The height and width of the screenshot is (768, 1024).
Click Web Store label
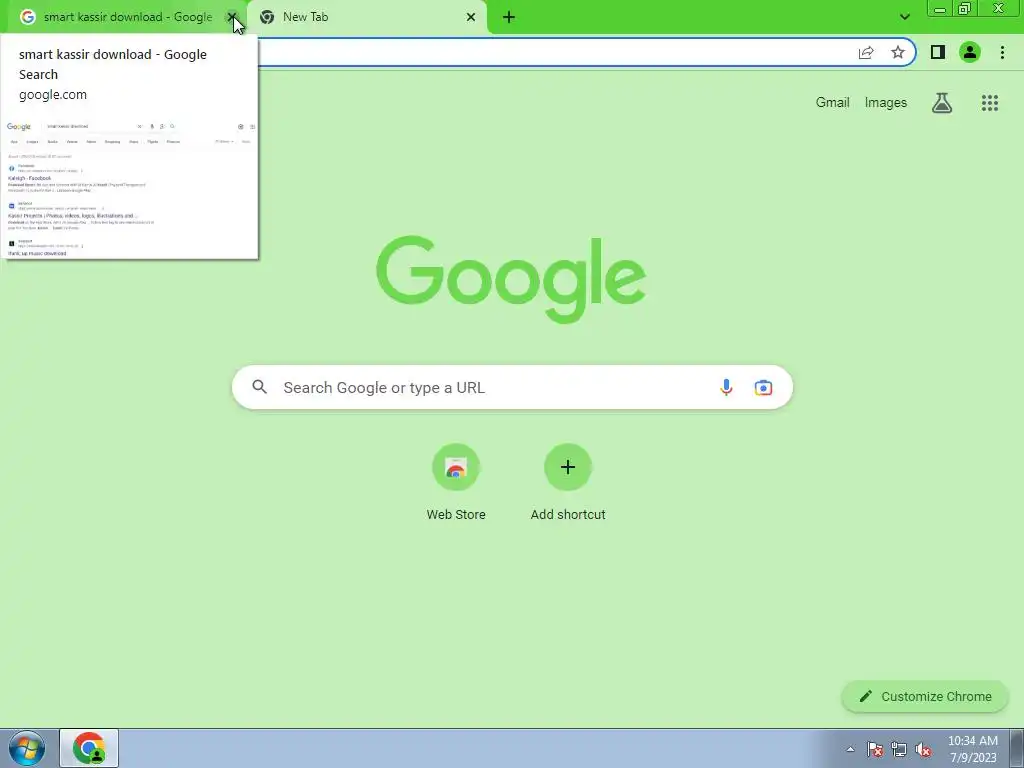pyautogui.click(x=456, y=515)
